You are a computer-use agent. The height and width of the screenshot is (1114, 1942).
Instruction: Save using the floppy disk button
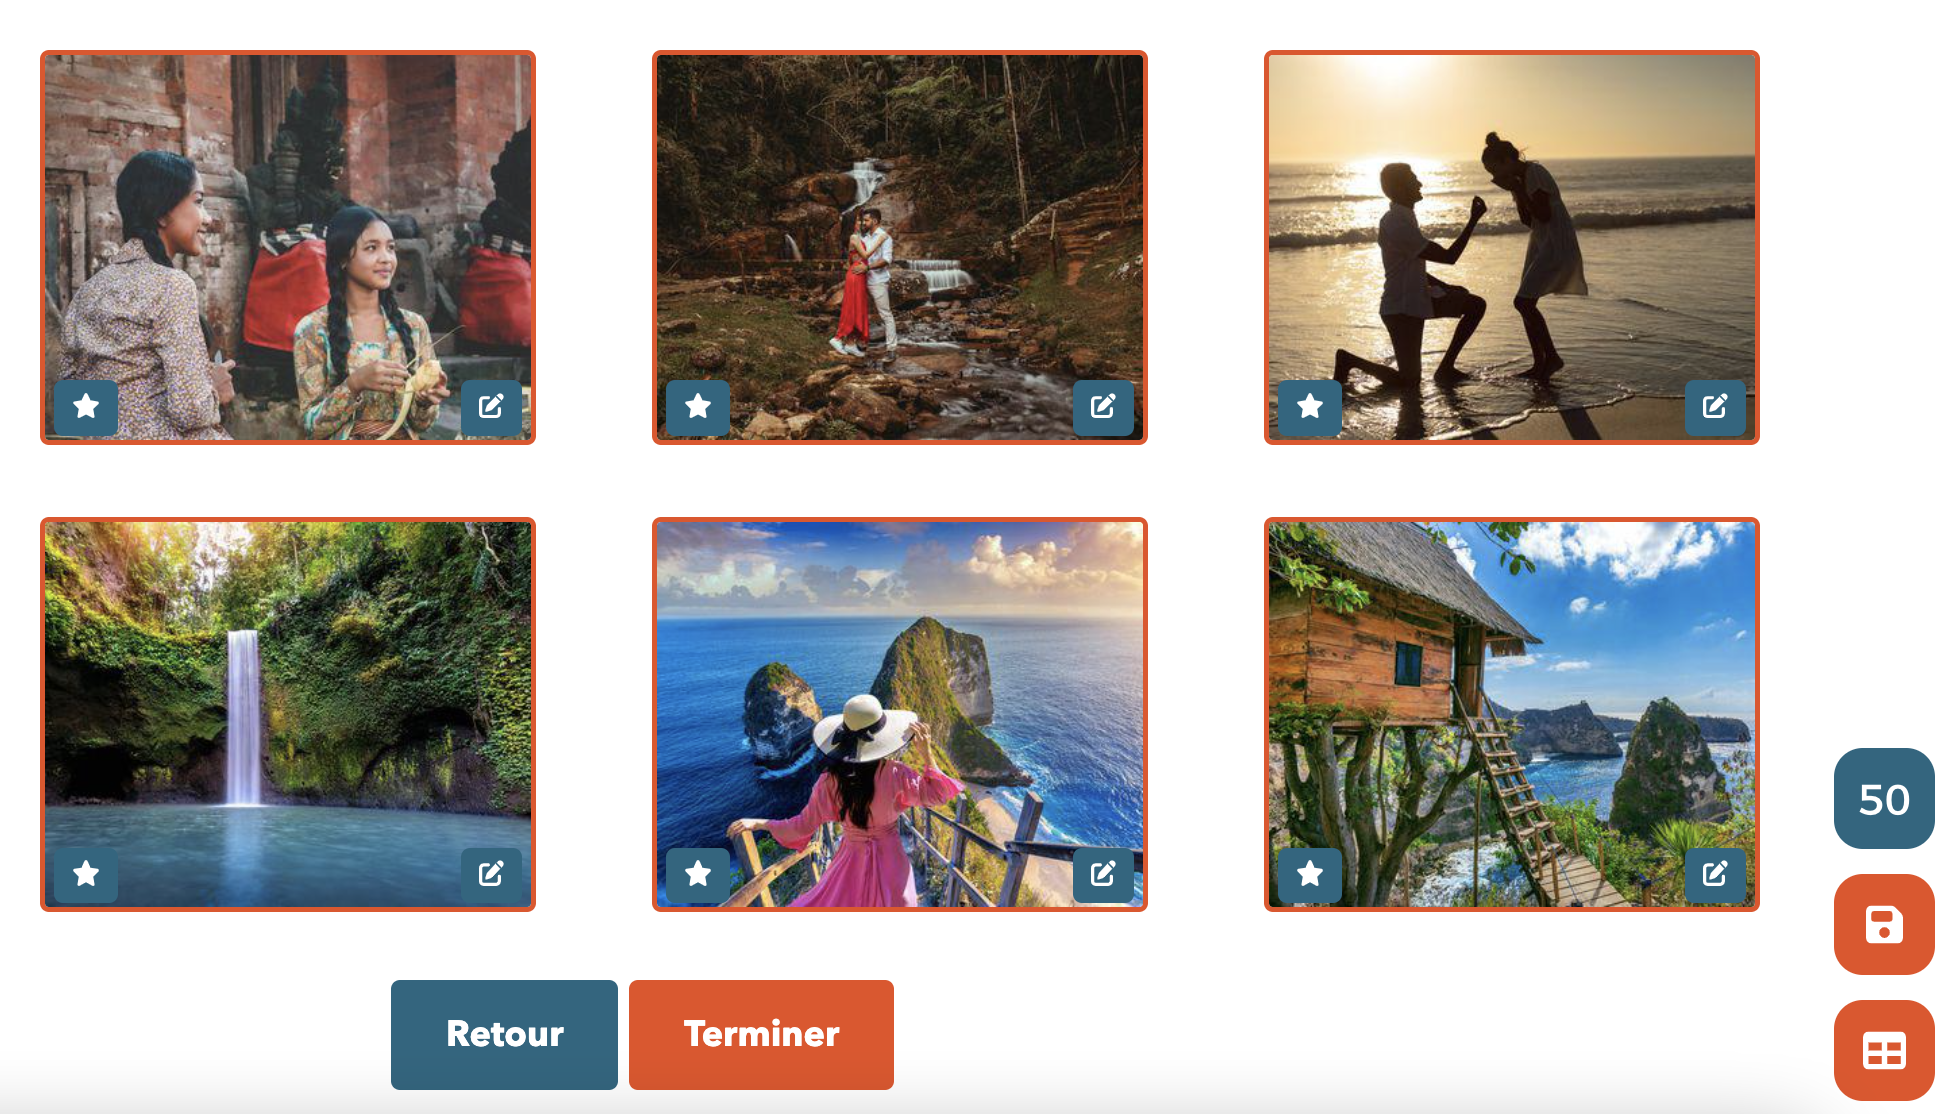pos(1884,924)
